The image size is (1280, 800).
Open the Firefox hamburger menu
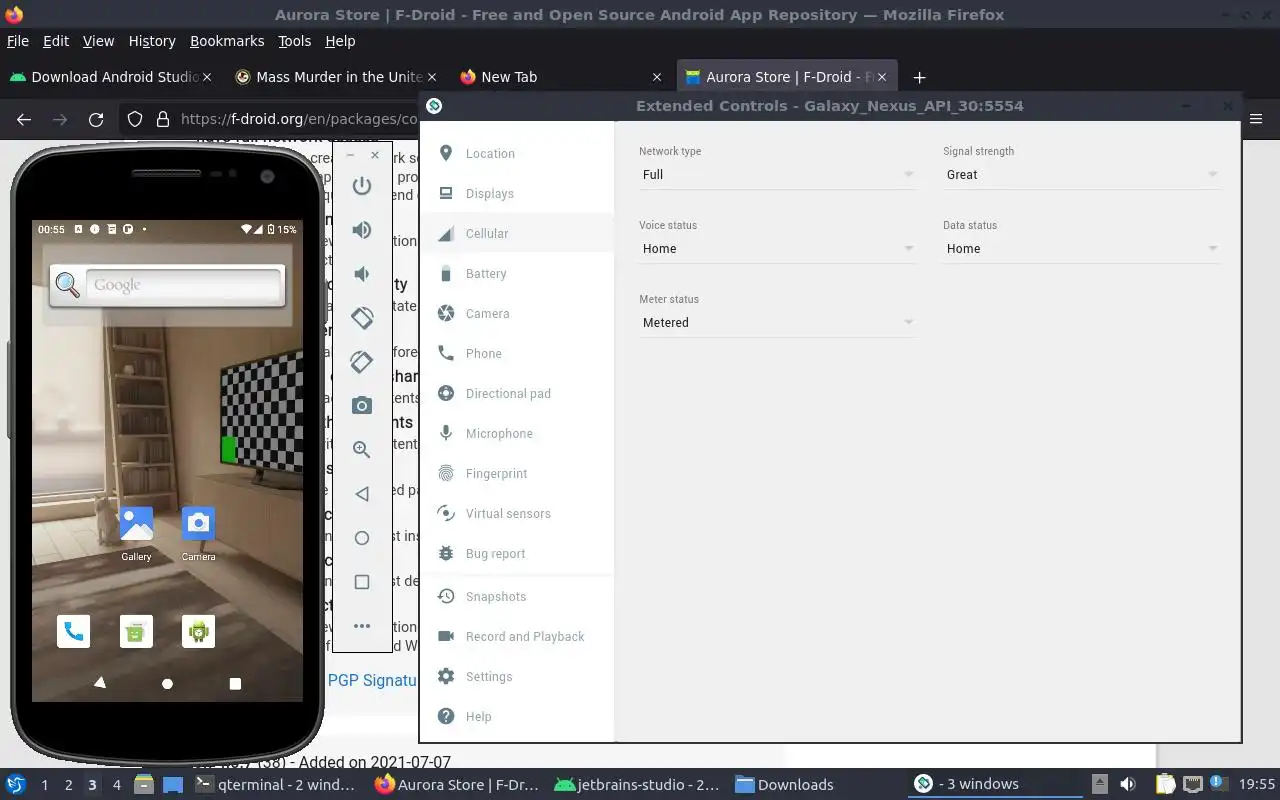[x=1257, y=119]
